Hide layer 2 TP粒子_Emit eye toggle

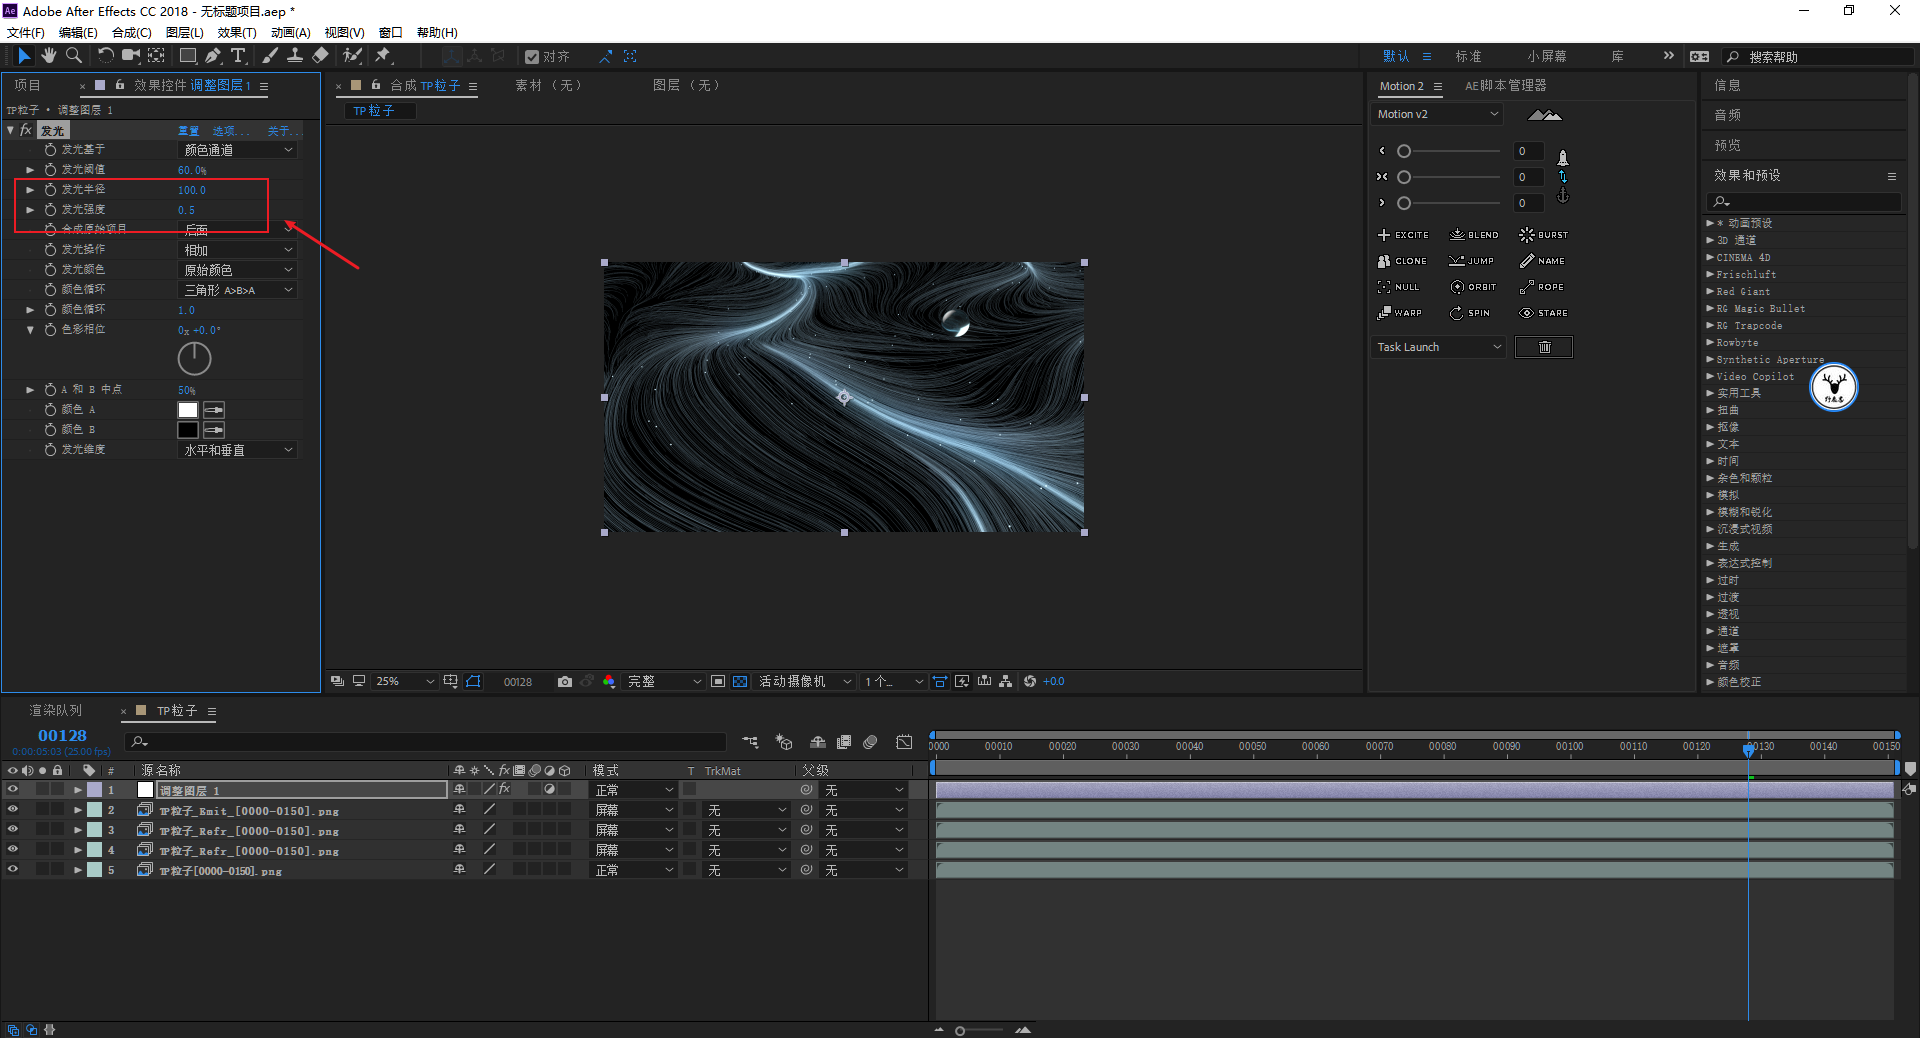click(13, 810)
